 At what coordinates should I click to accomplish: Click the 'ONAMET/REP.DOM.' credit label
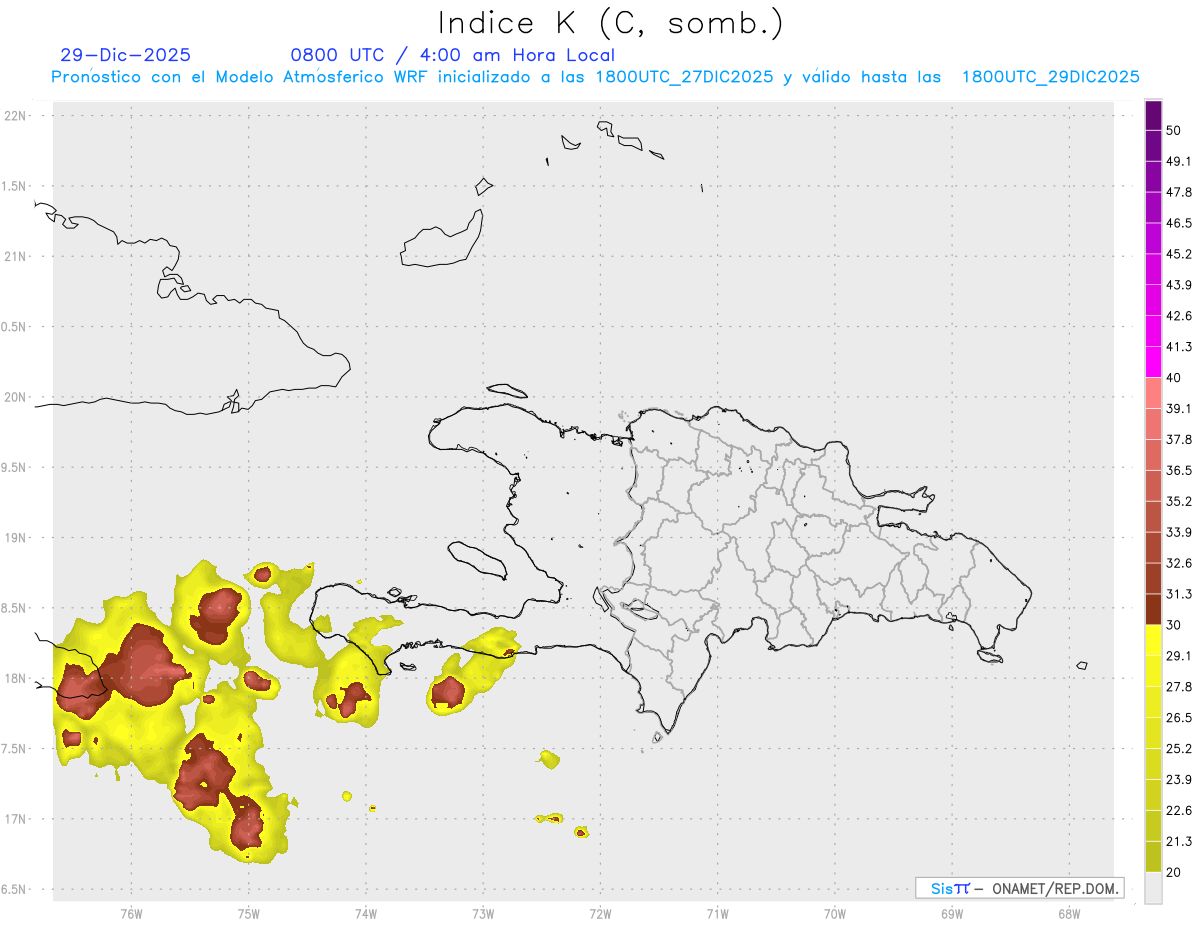[1056, 888]
